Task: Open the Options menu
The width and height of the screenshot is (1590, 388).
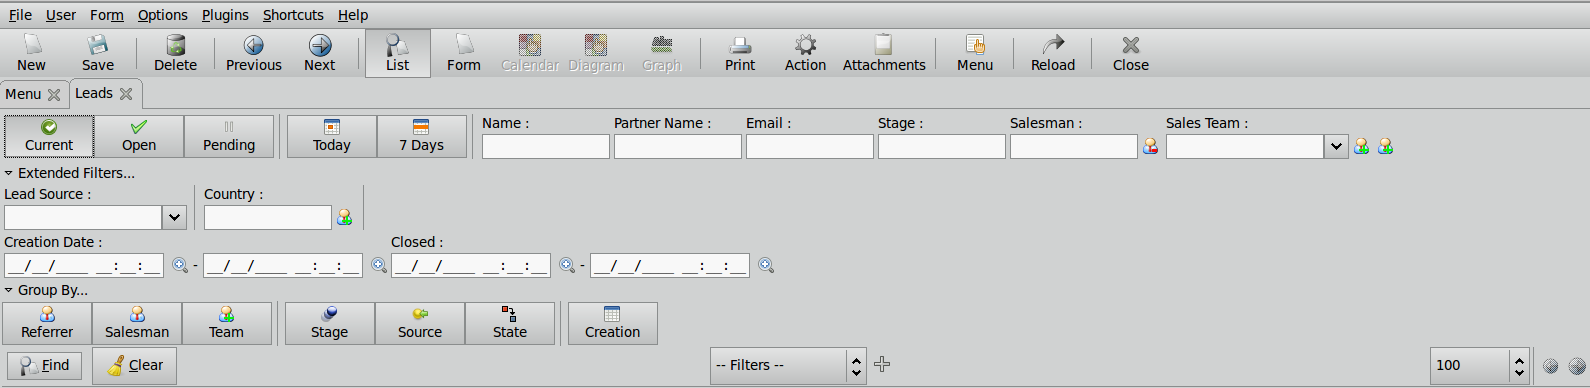Action: [x=163, y=15]
